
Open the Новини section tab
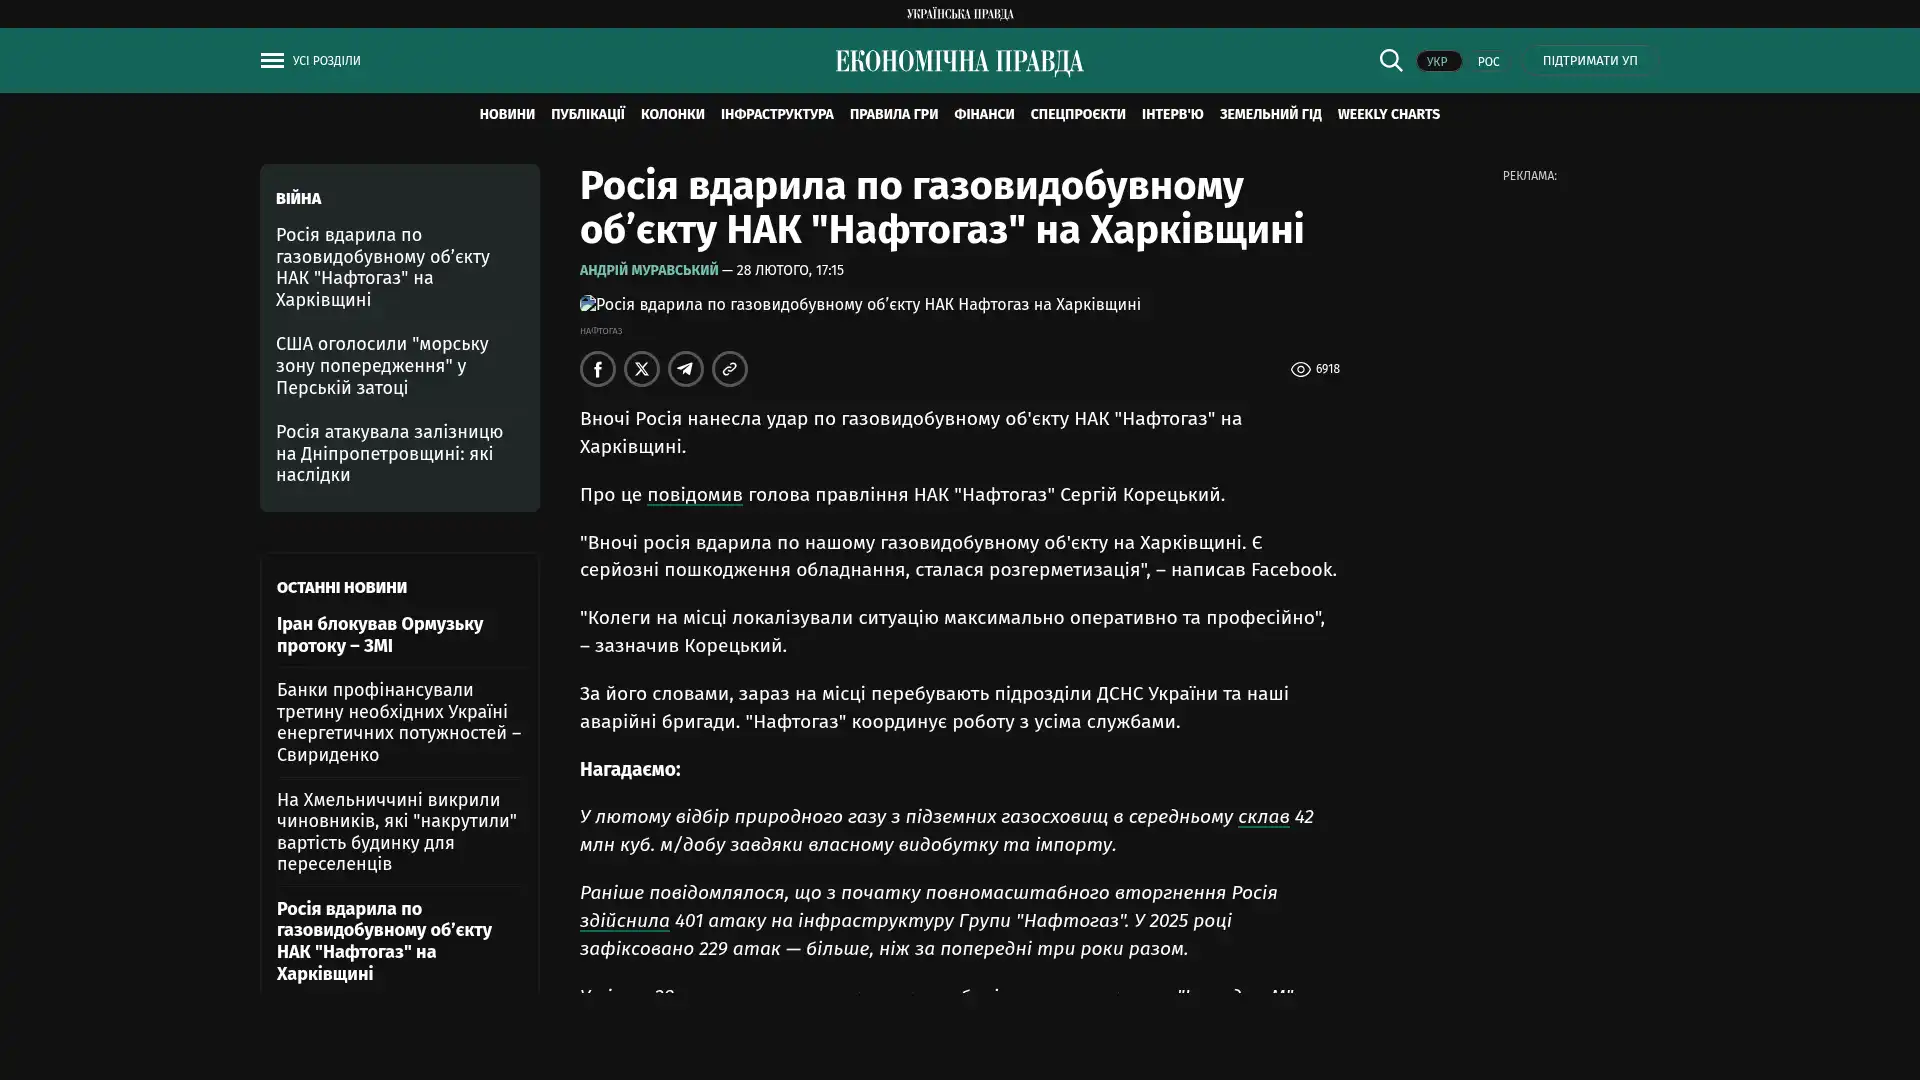(506, 114)
